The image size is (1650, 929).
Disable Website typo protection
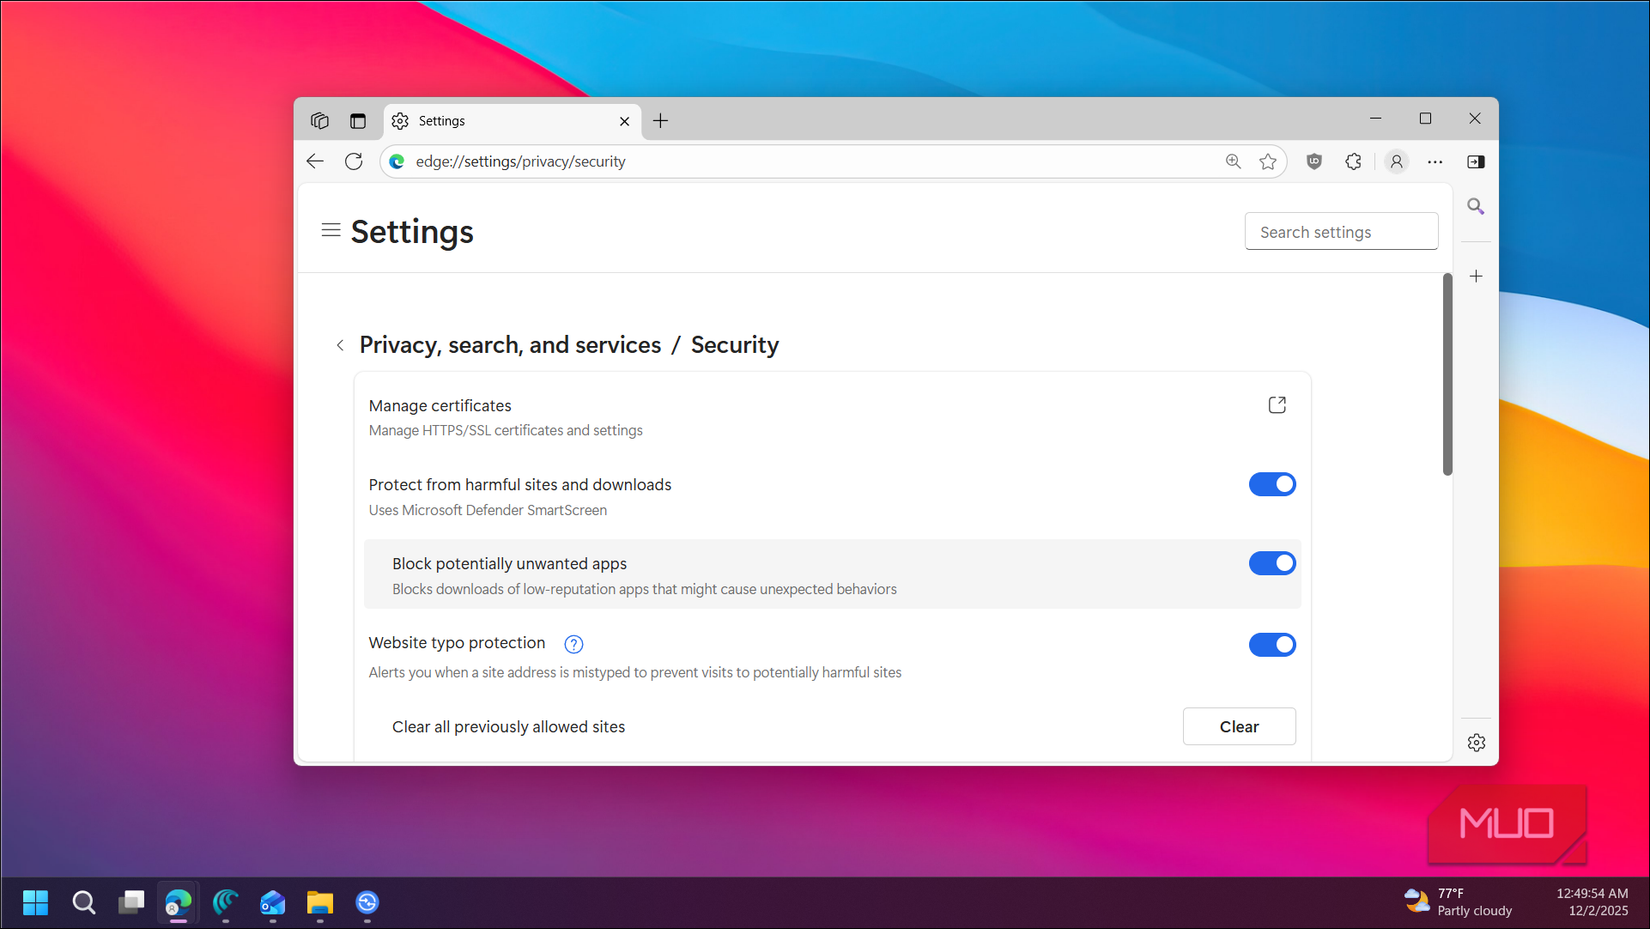point(1271,644)
